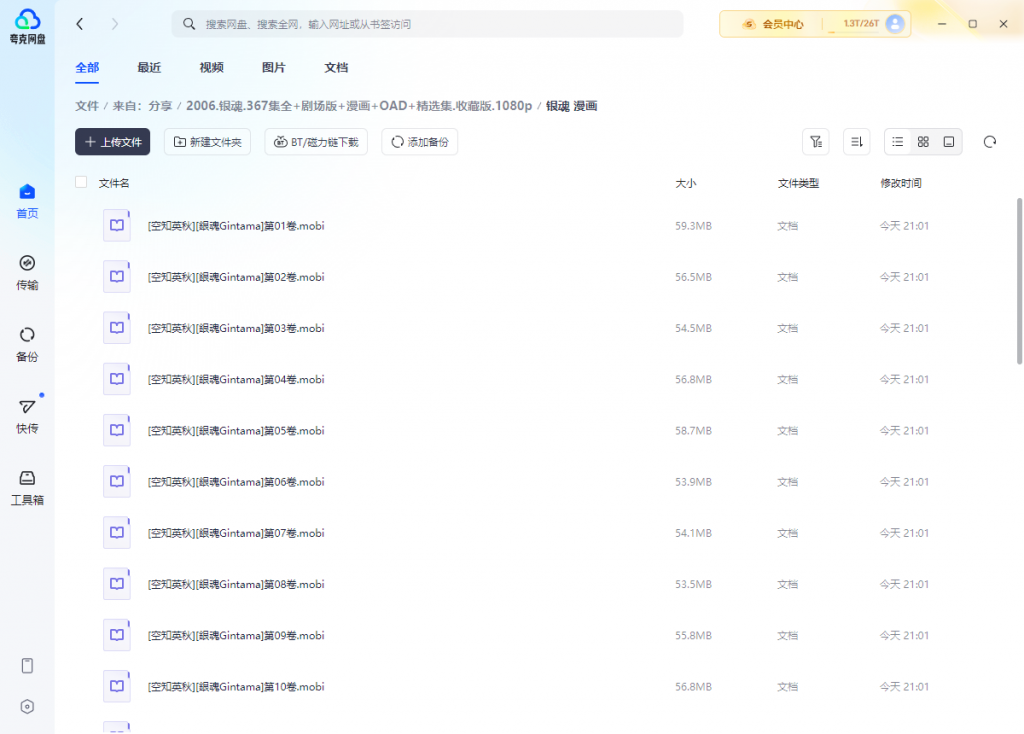The width and height of the screenshot is (1024, 734).
Task: Select file name 第05卷.mobi
Action: click(x=236, y=431)
